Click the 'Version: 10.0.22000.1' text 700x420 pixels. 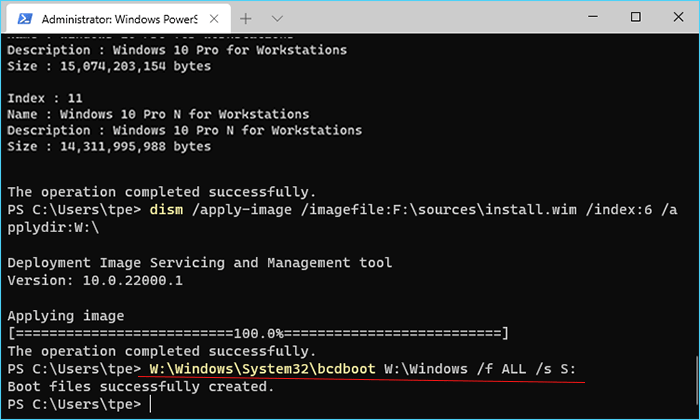(95, 280)
